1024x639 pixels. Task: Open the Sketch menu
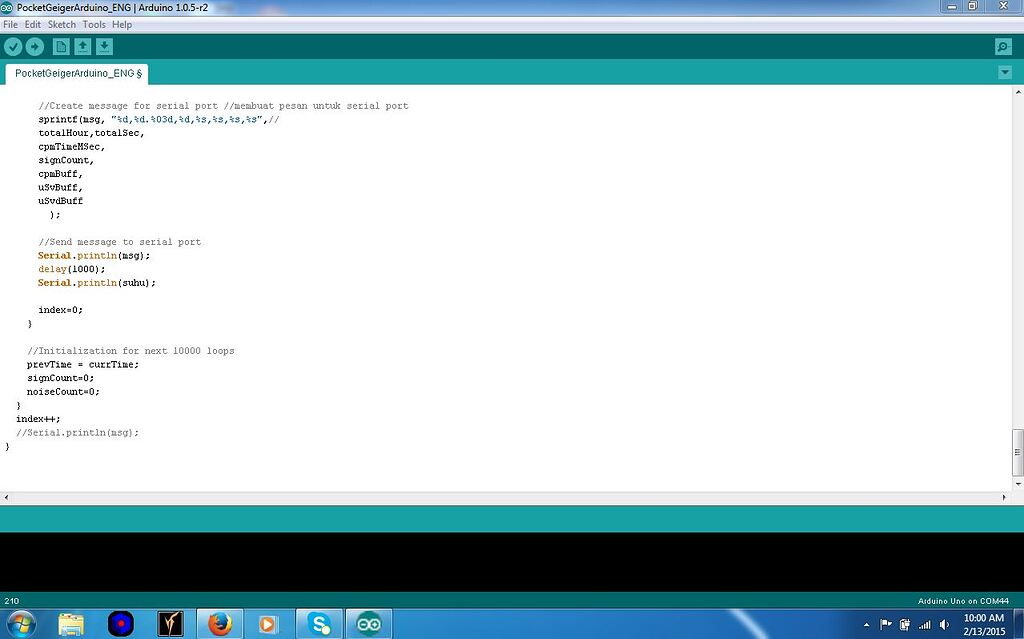[61, 24]
